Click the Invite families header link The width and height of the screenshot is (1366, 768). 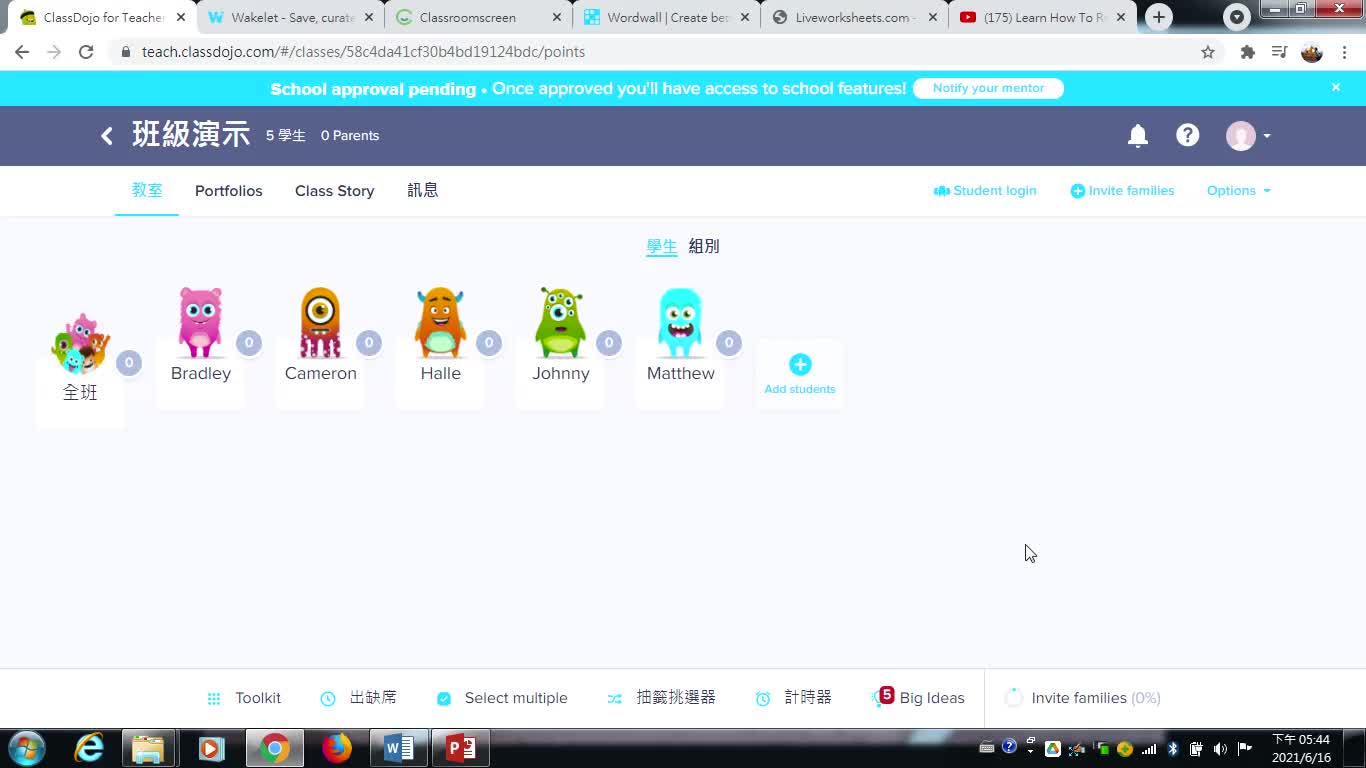[x=1122, y=191]
